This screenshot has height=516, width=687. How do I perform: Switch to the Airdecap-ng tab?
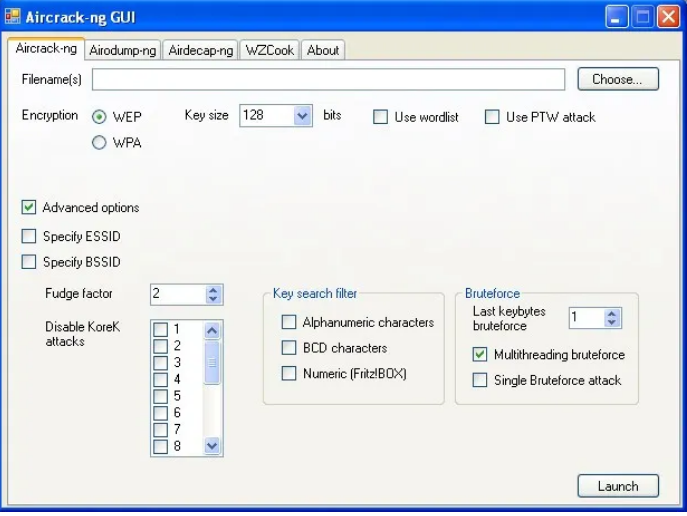pos(201,50)
